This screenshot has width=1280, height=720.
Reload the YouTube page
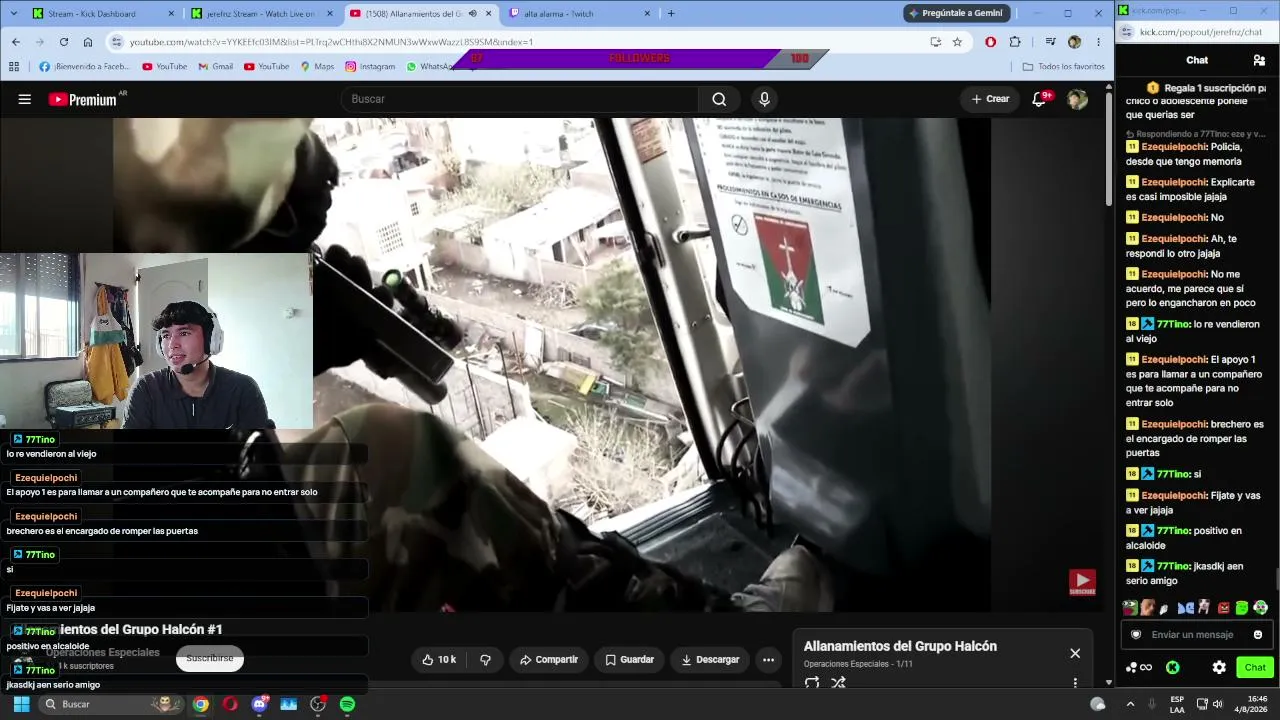tap(64, 42)
